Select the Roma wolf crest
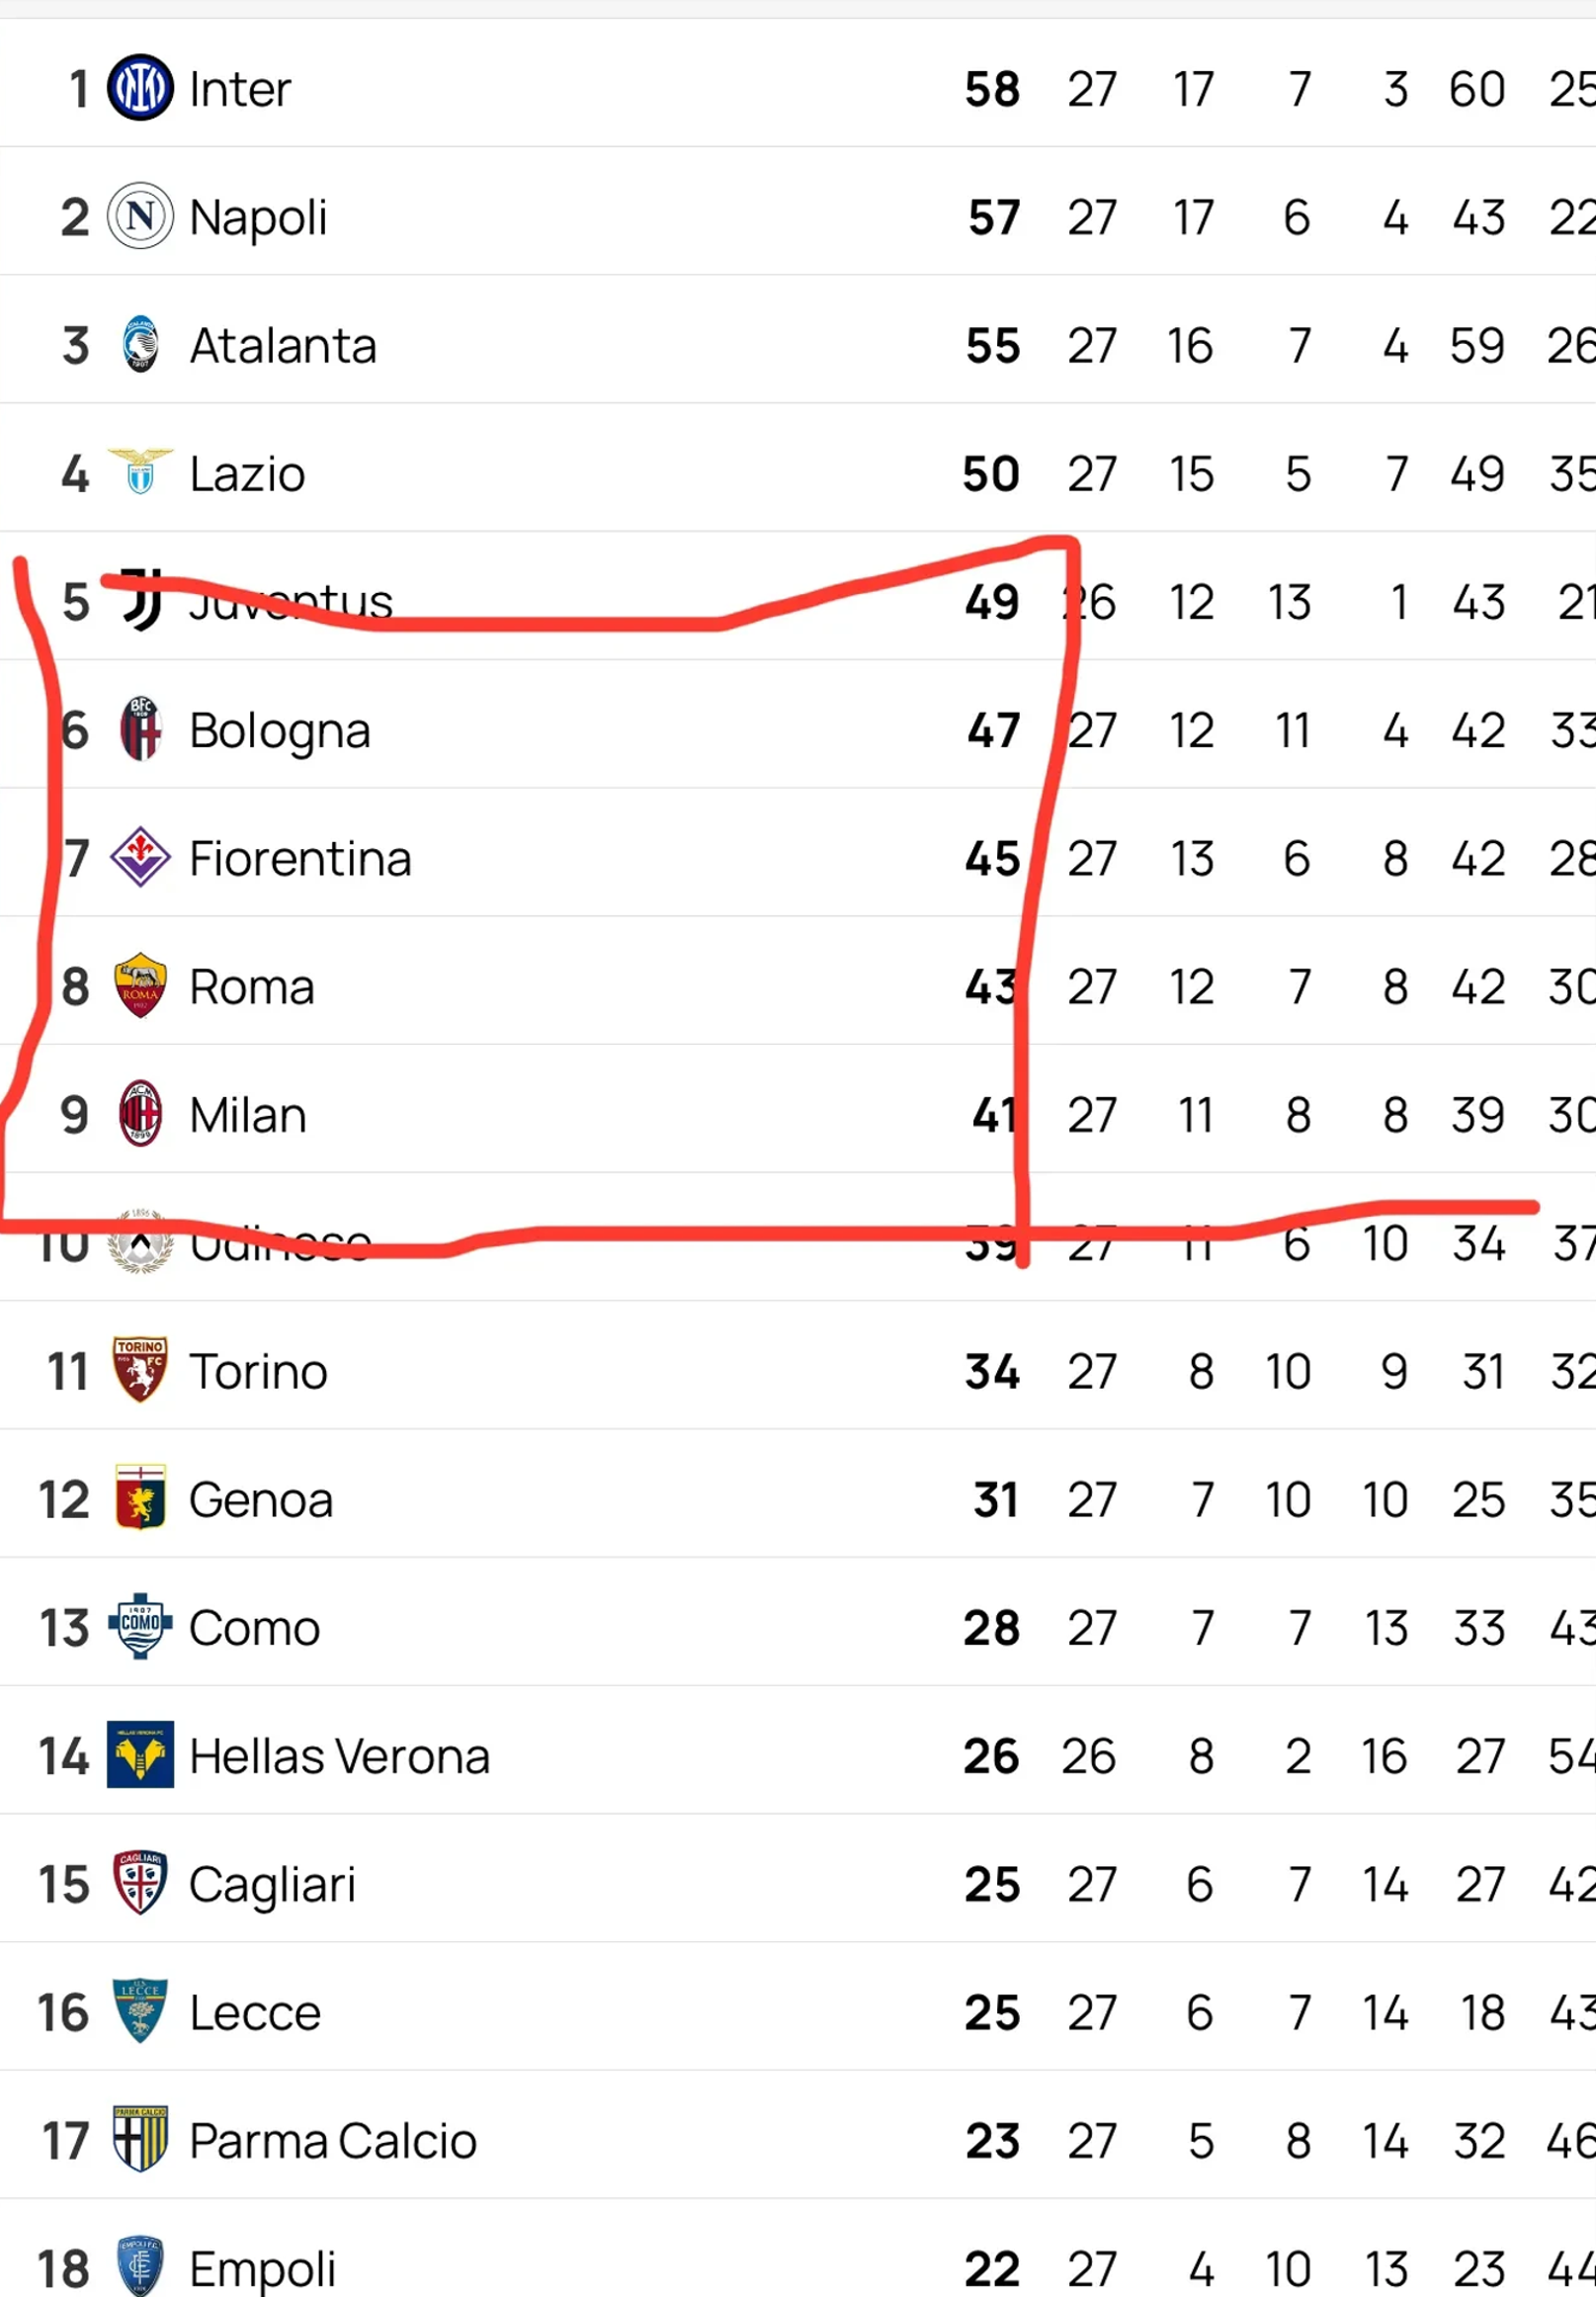The image size is (1596, 2297). (x=140, y=985)
